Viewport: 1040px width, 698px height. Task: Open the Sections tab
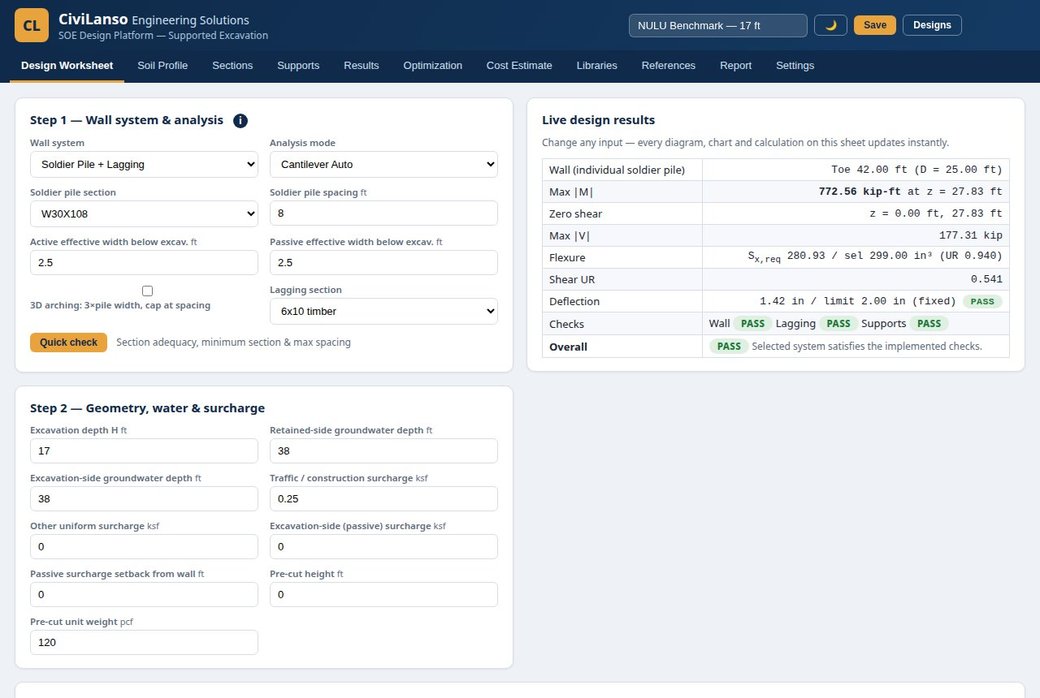(x=232, y=66)
